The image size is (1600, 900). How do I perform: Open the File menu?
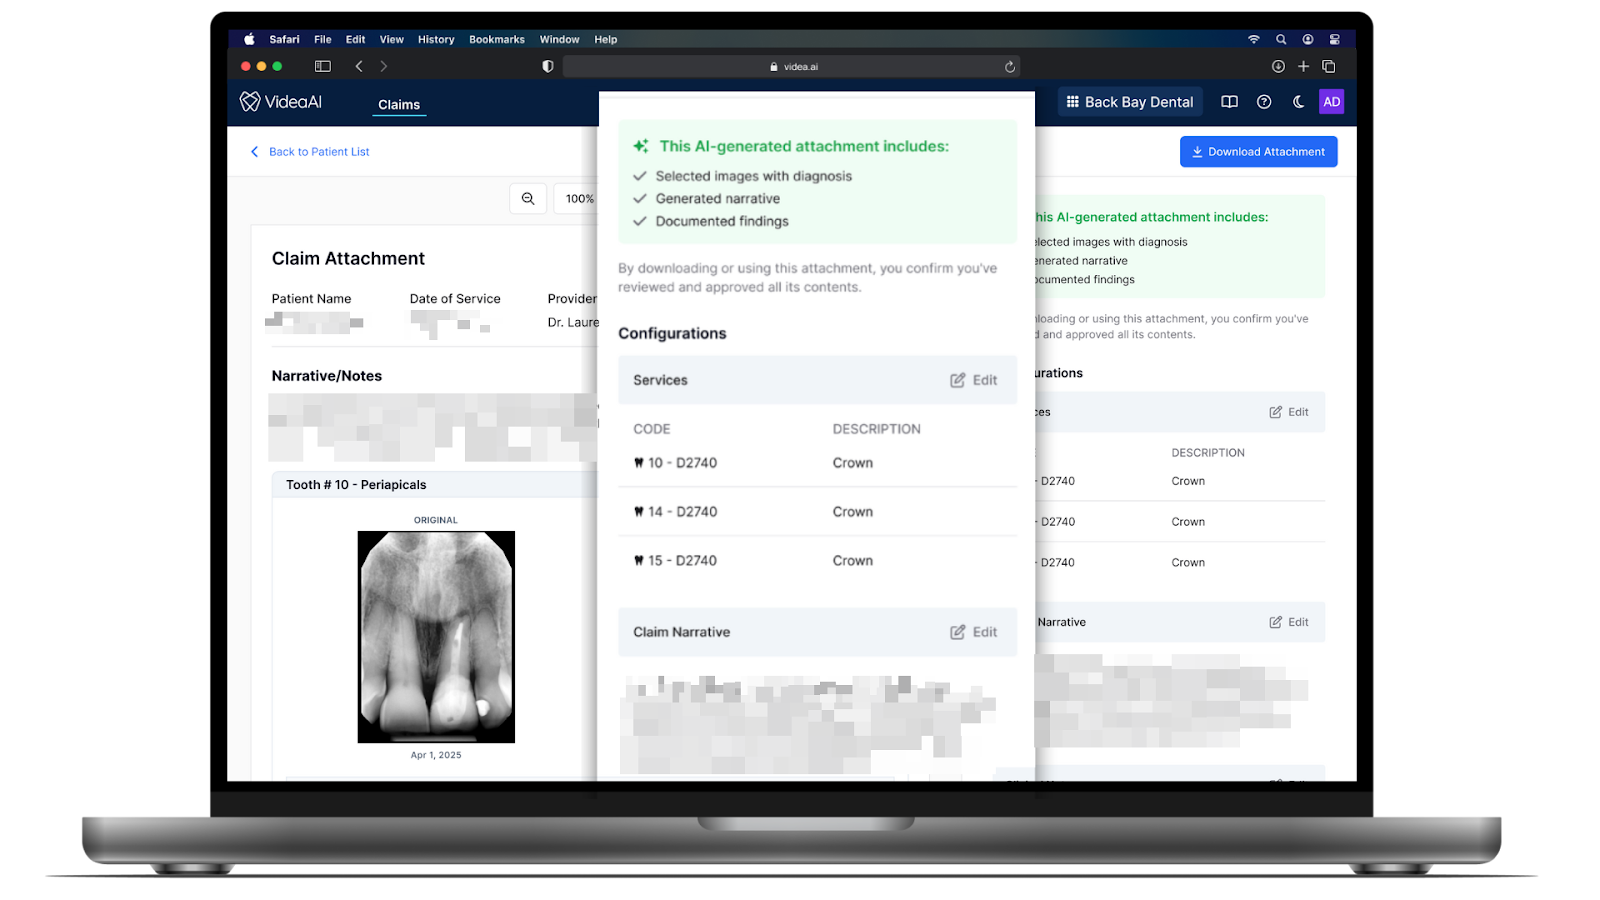pyautogui.click(x=322, y=39)
